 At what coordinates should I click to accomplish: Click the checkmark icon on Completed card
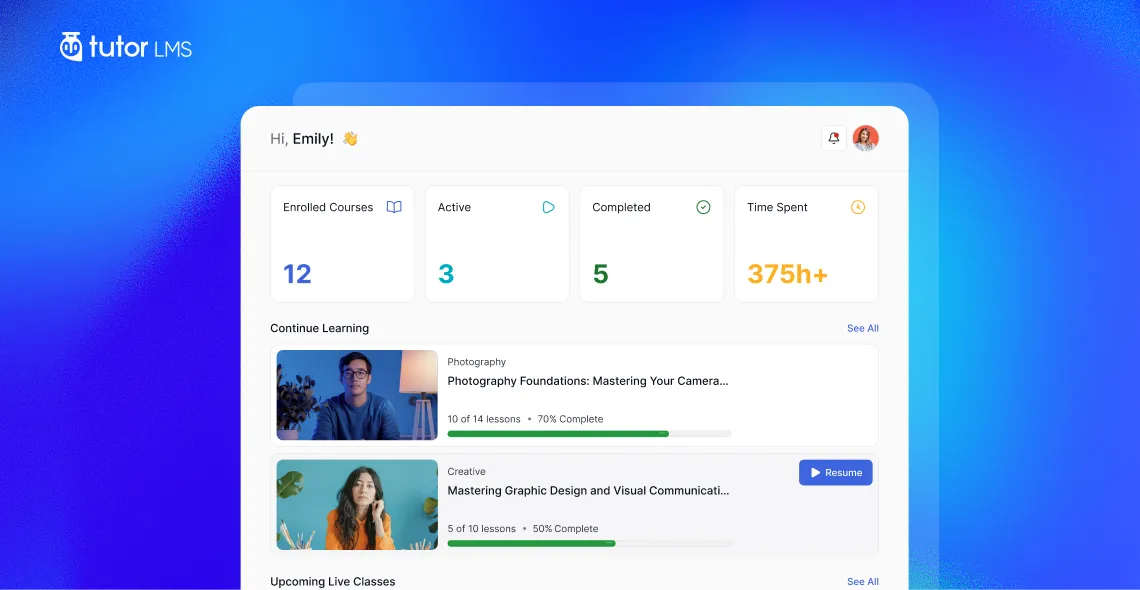pyautogui.click(x=703, y=207)
